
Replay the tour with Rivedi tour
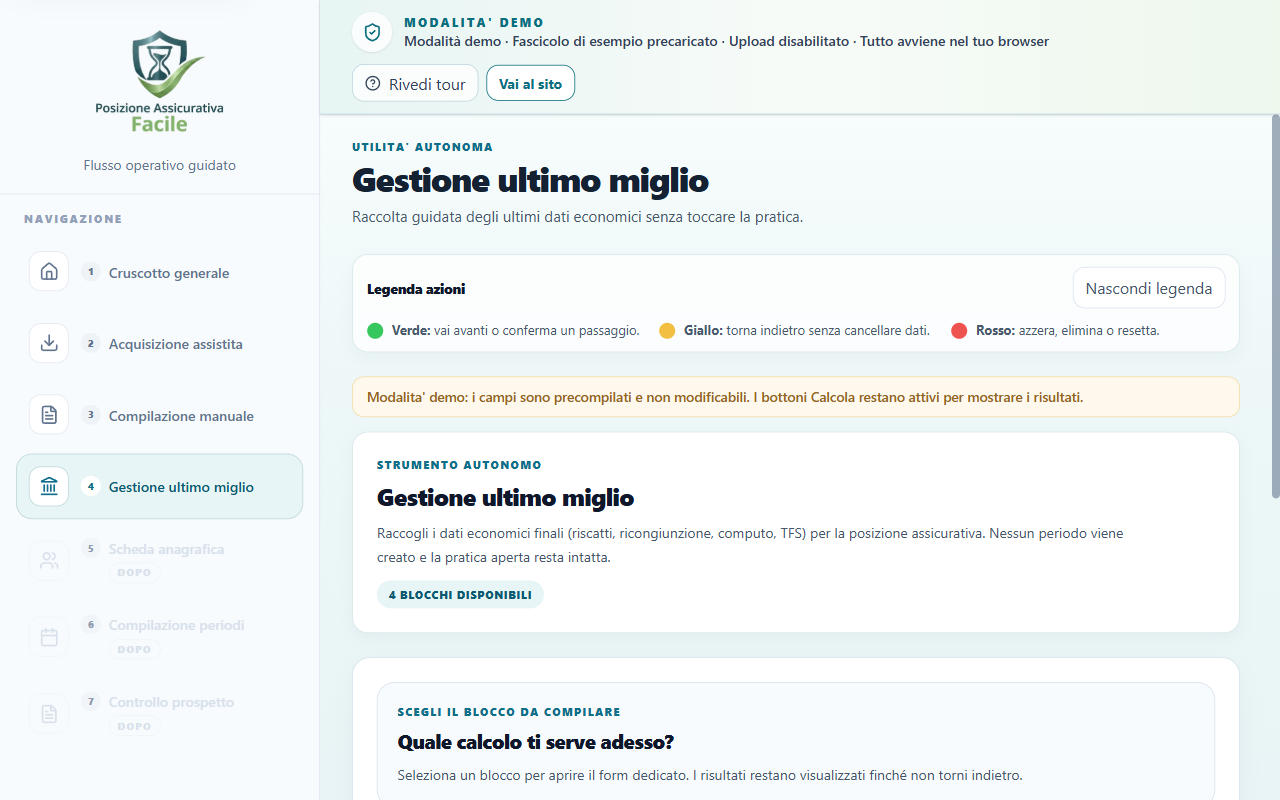(415, 84)
